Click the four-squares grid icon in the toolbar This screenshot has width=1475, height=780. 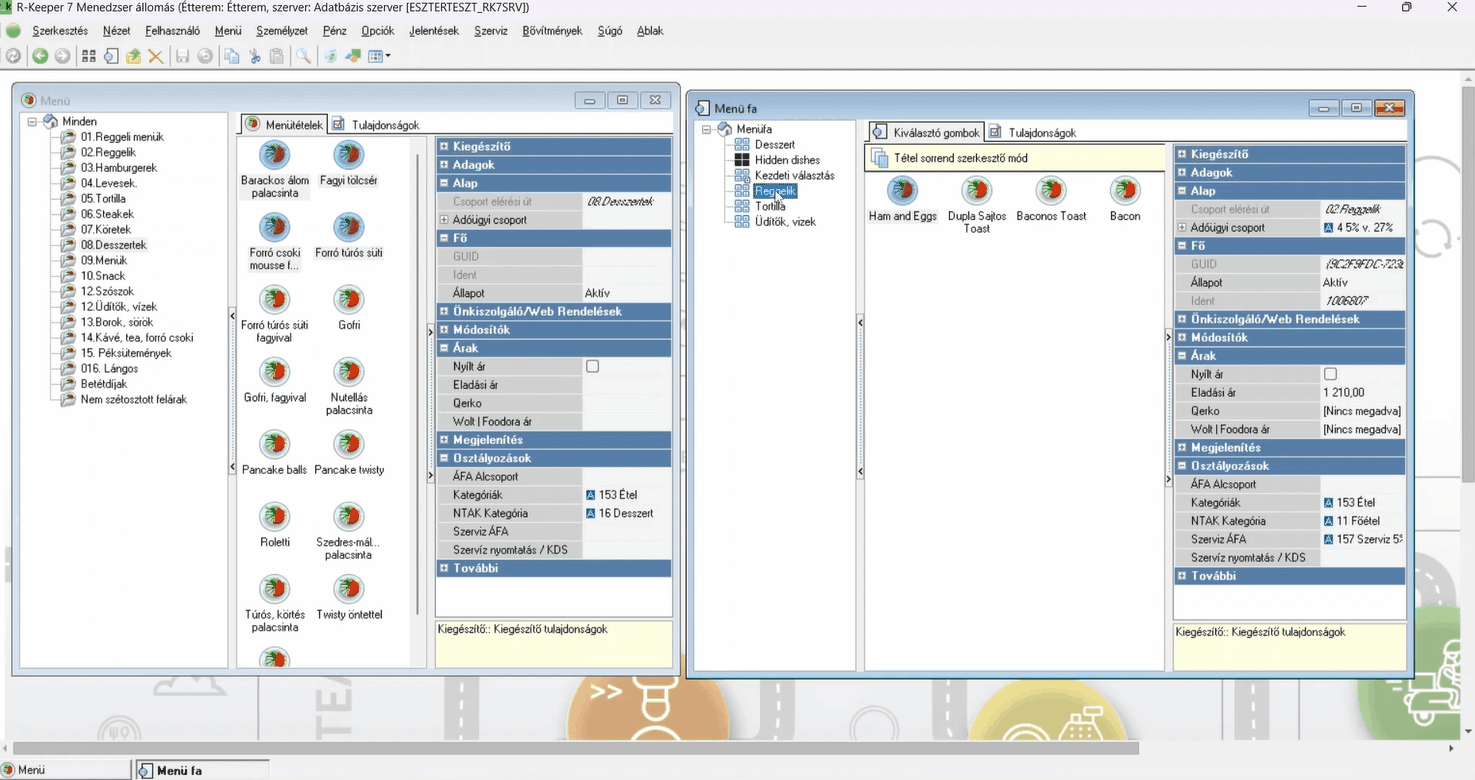pyautogui.click(x=89, y=56)
